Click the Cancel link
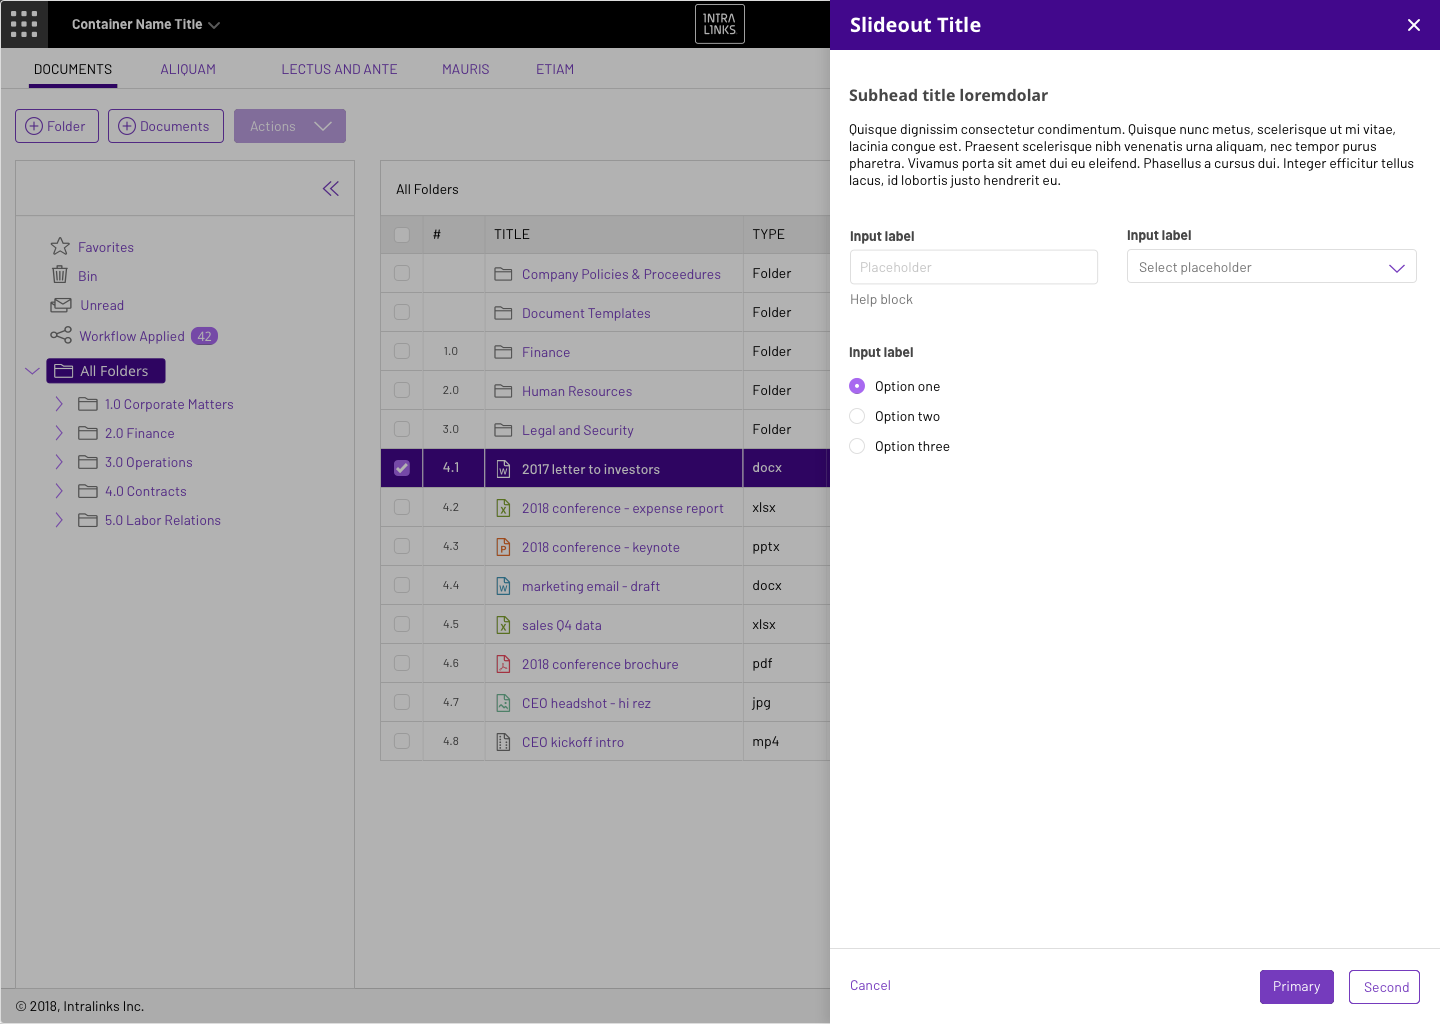This screenshot has width=1440, height=1024. pyautogui.click(x=870, y=985)
